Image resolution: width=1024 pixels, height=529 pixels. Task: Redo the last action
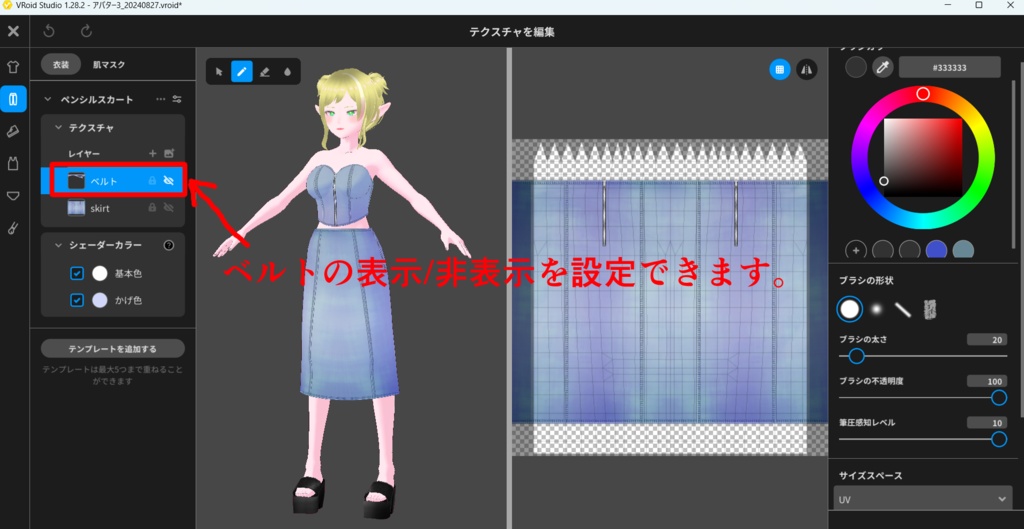pos(86,31)
